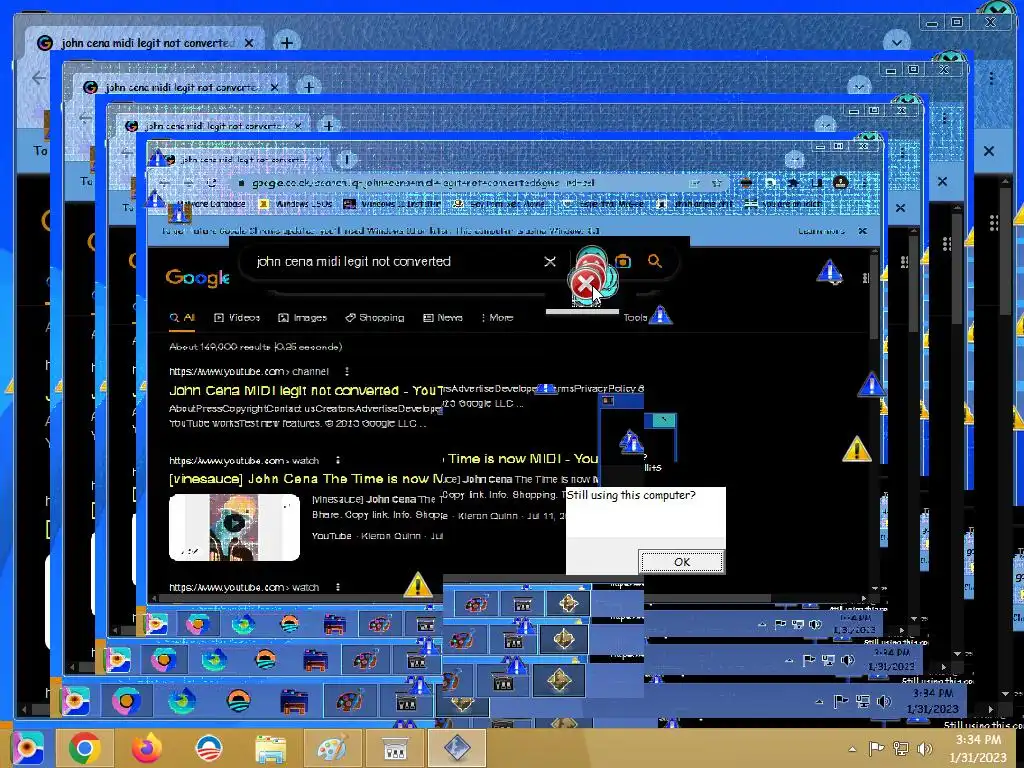Launch Google Chrome from the bottom taskbar
Screen dimensions: 1024x768
point(84,748)
